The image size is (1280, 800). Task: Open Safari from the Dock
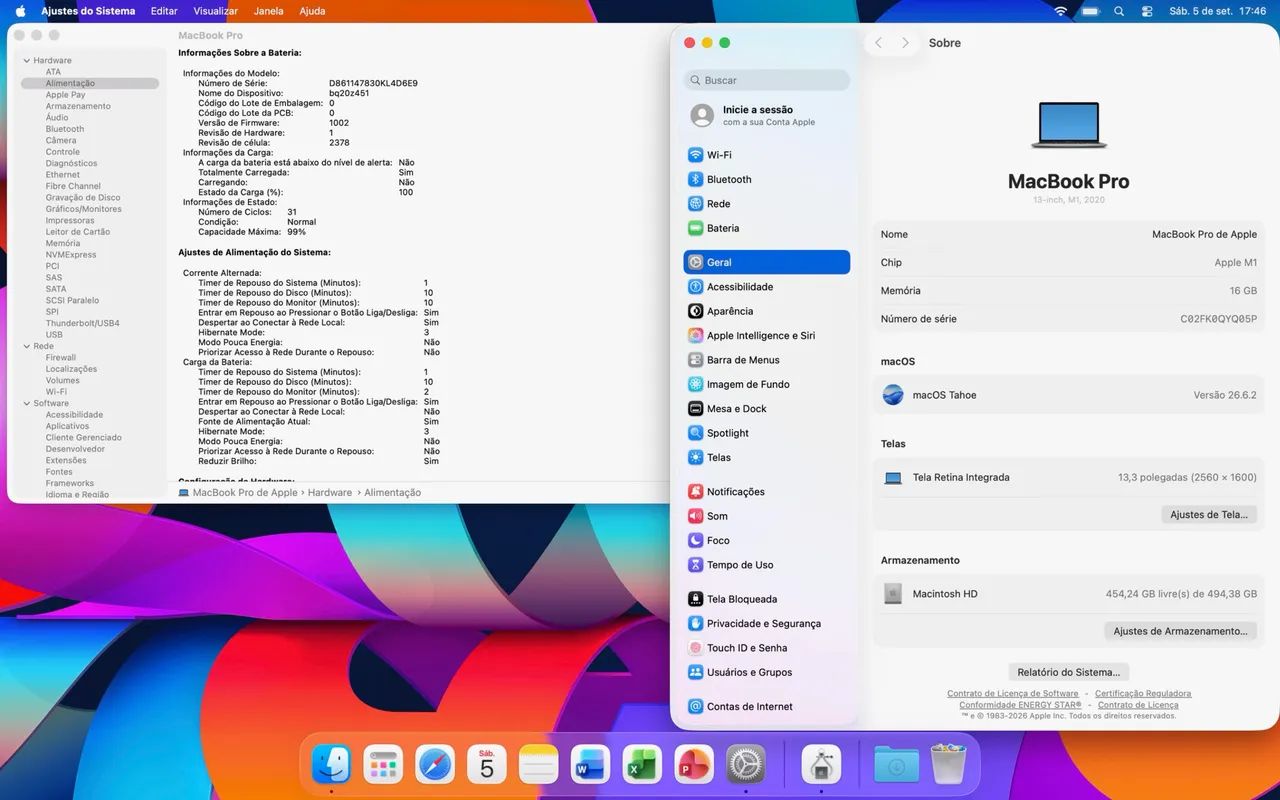[435, 765]
